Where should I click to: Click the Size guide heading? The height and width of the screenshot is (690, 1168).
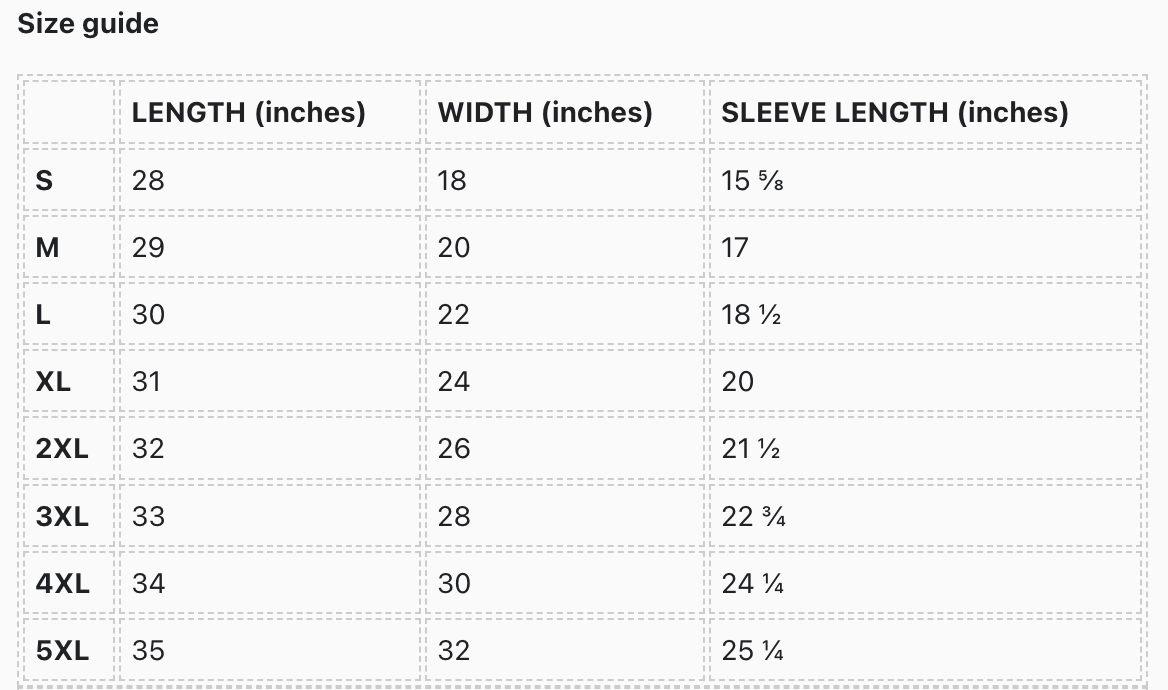88,24
